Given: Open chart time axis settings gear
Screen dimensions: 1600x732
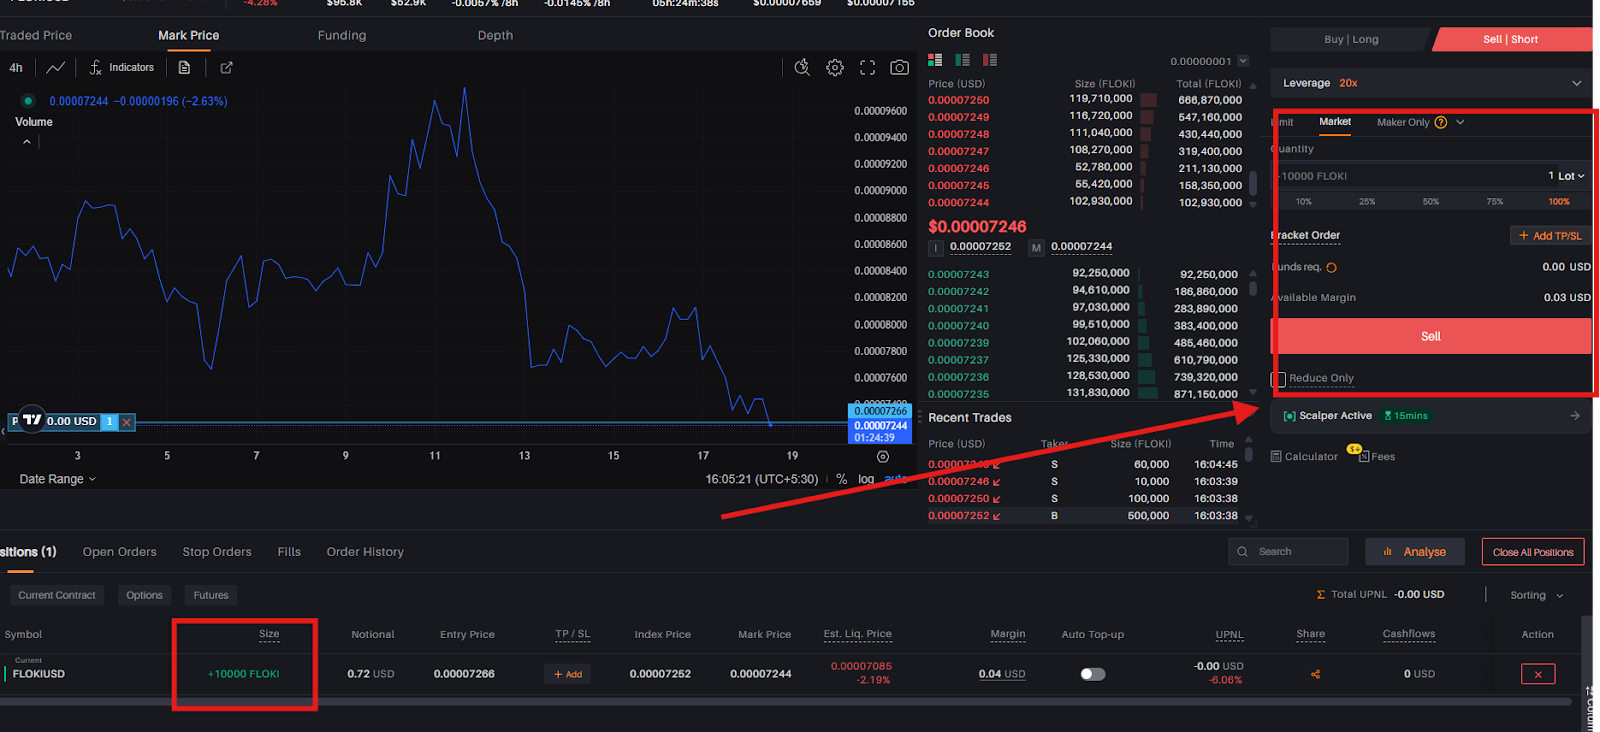Looking at the screenshot, I should point(883,456).
